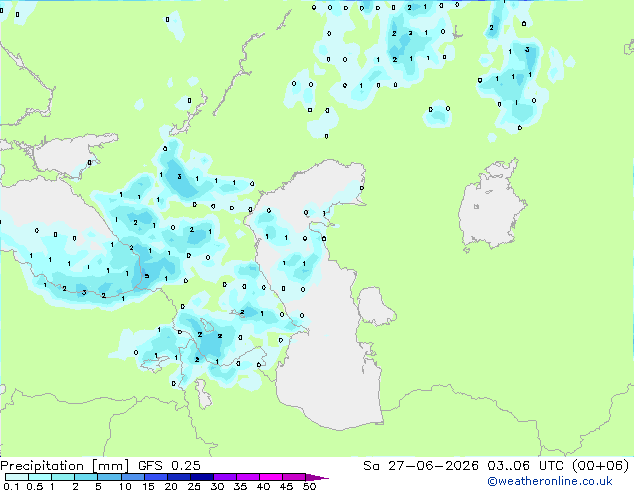Click the 1–2 mm legend color swatch
The height and width of the screenshot is (490, 634).
pos(63,477)
